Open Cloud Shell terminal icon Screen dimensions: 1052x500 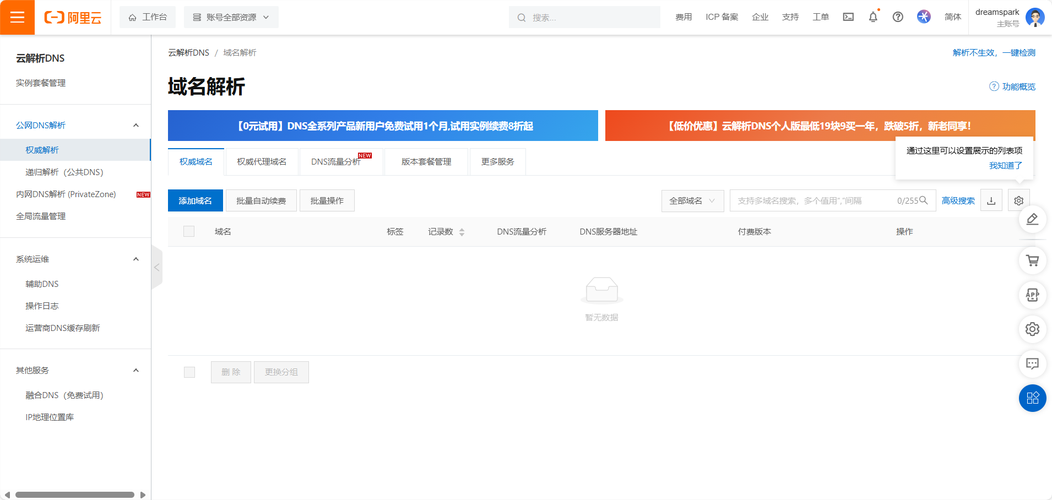pyautogui.click(x=848, y=17)
